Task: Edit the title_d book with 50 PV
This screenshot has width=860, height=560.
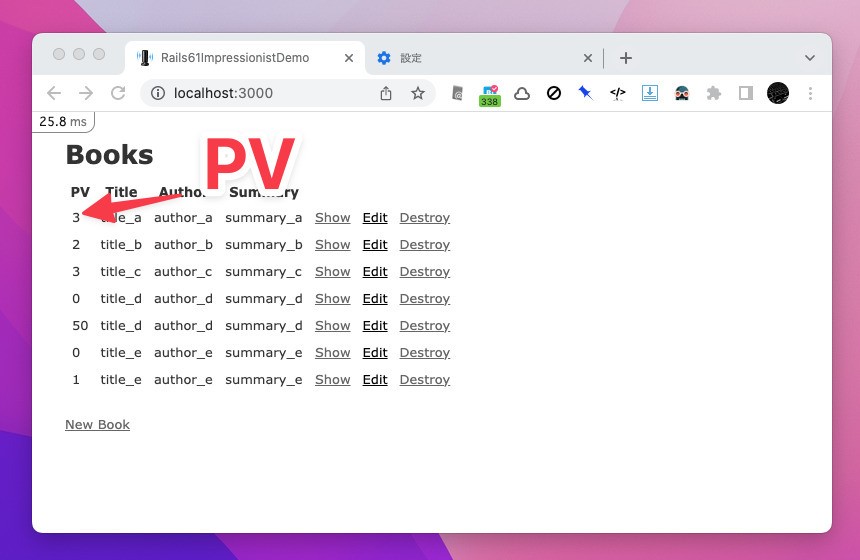Action: (x=375, y=325)
